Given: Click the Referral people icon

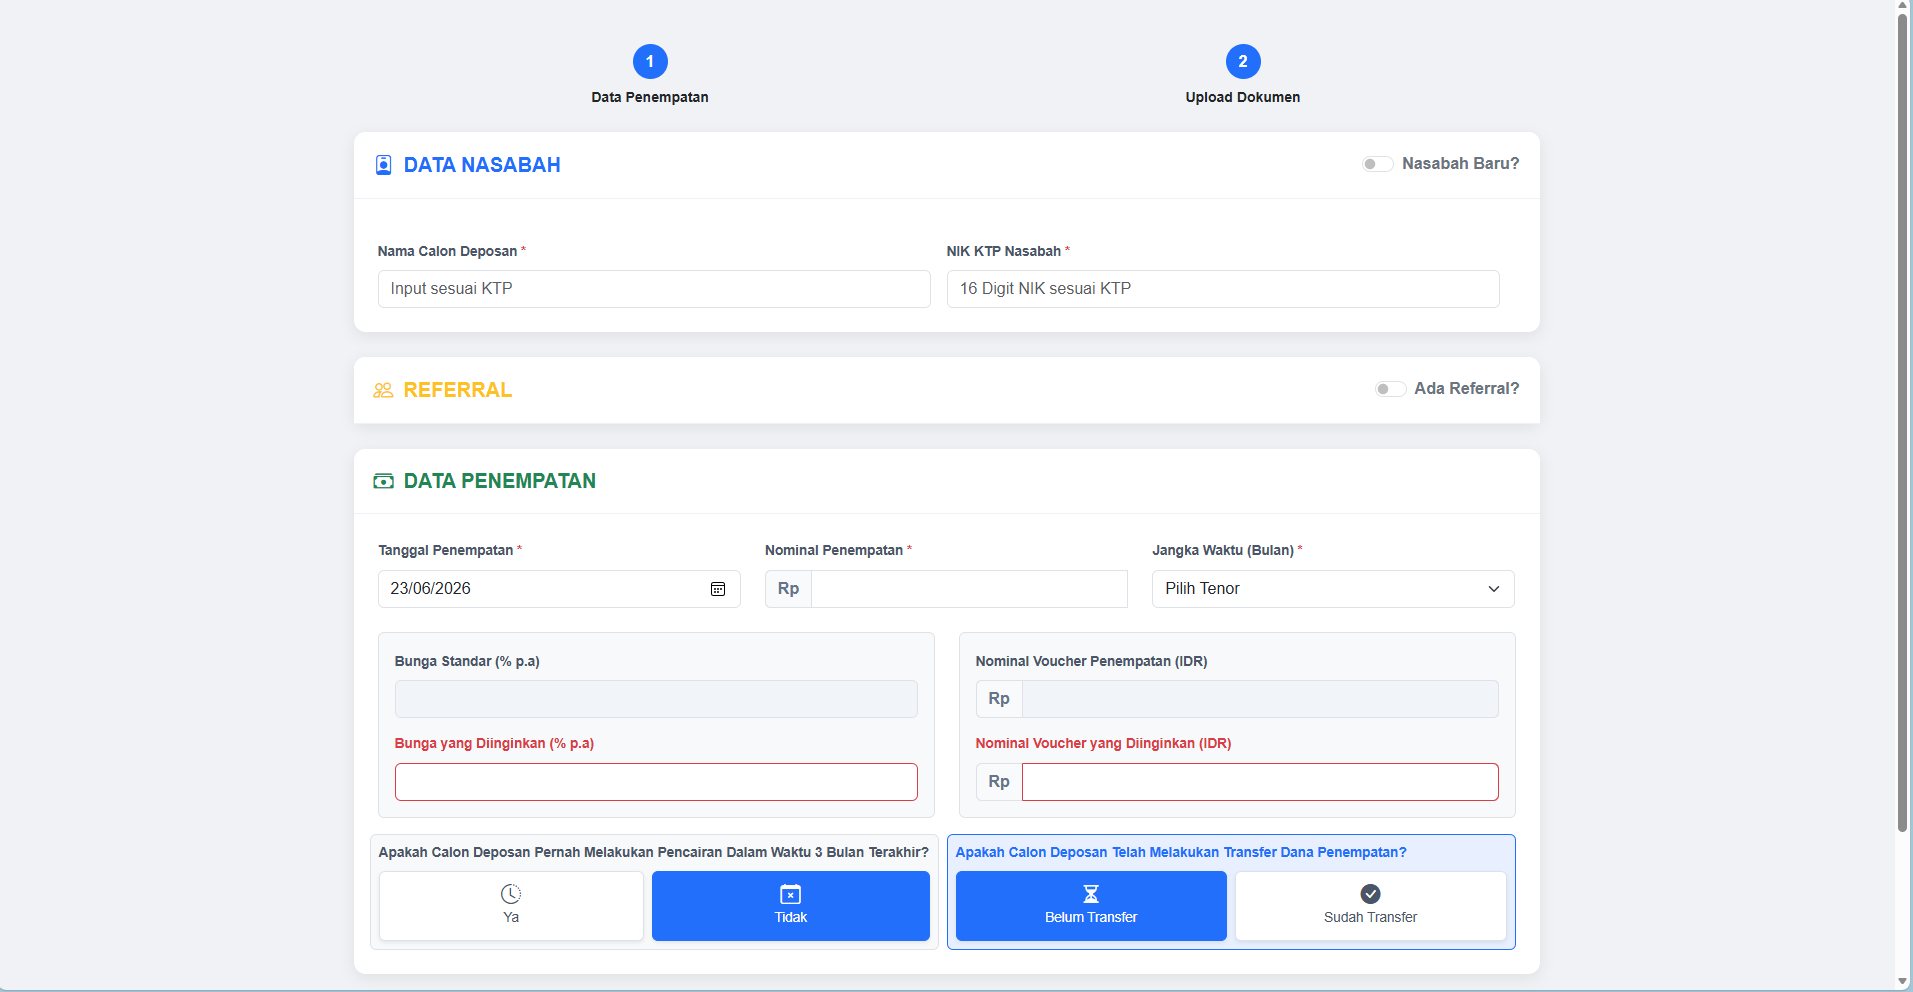Looking at the screenshot, I should [383, 390].
